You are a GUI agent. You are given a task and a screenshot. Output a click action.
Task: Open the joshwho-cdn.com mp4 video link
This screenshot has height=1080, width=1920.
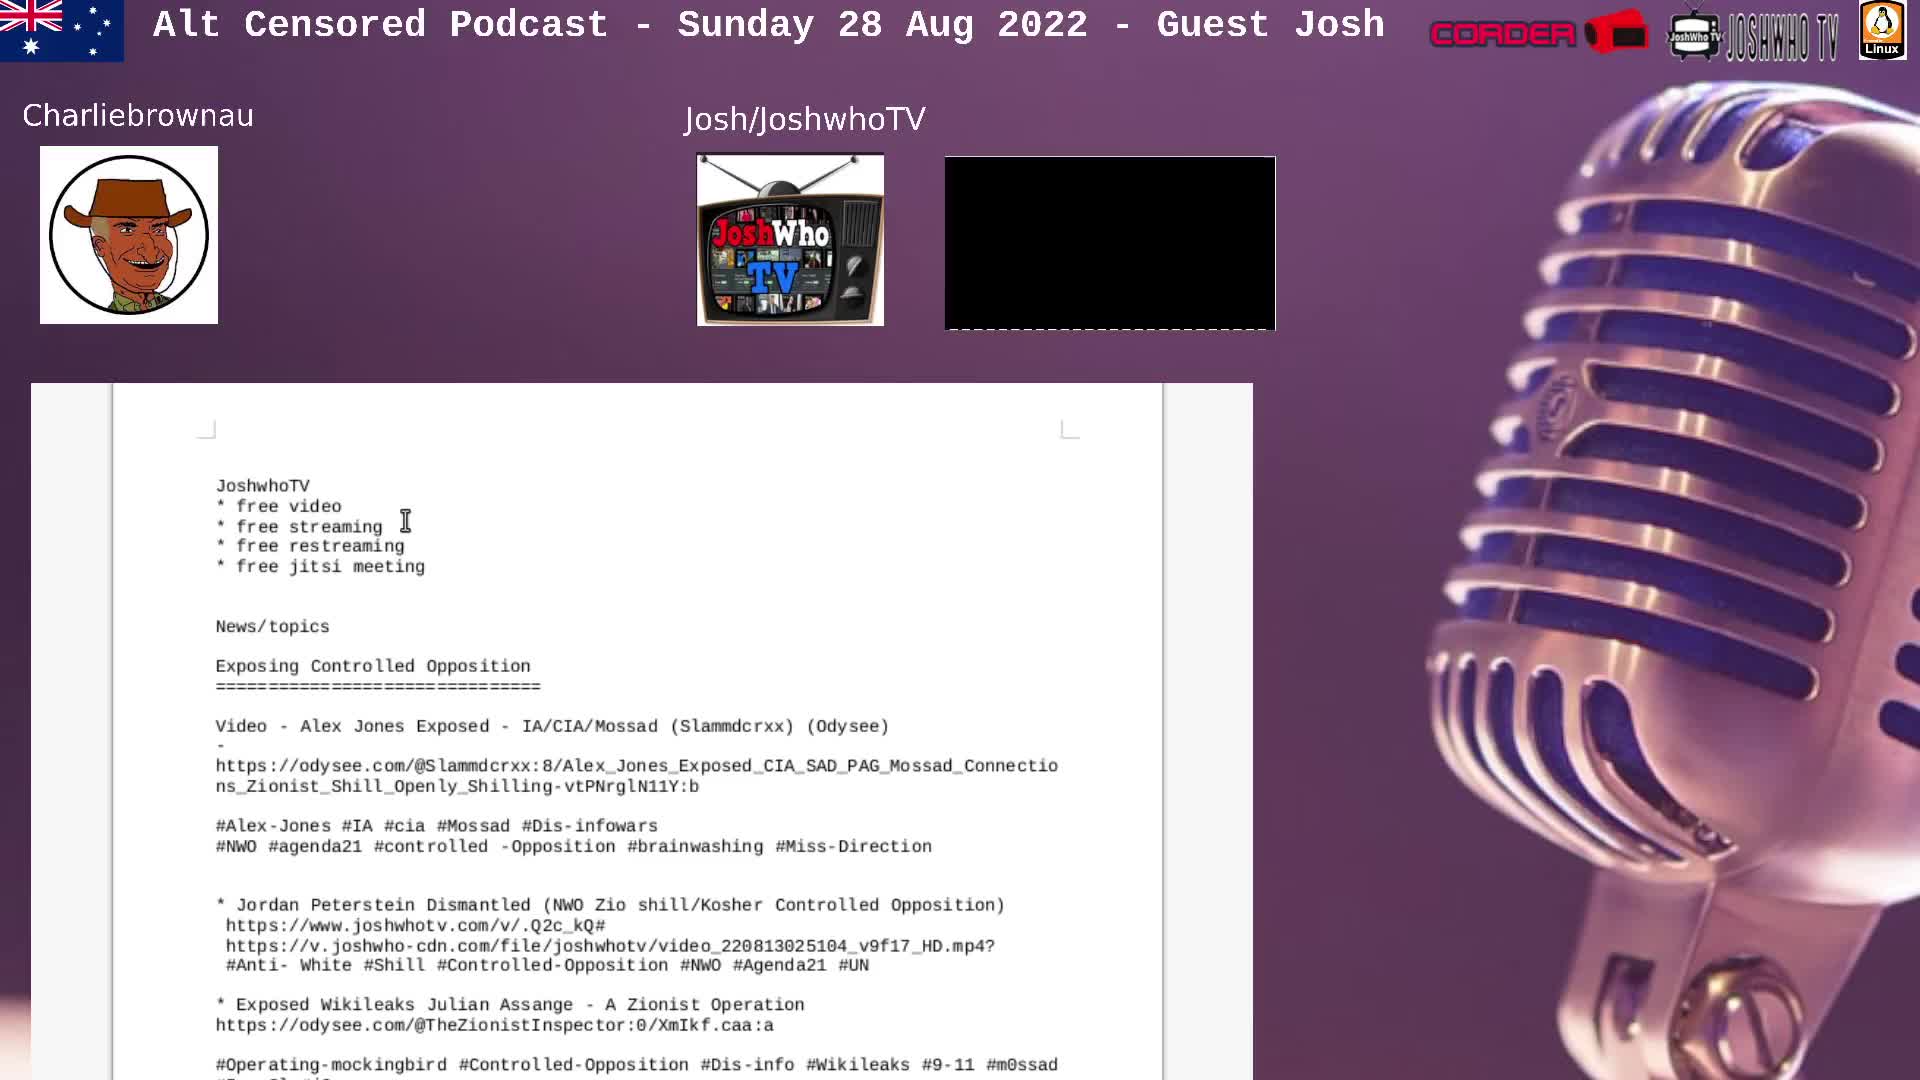click(x=610, y=946)
